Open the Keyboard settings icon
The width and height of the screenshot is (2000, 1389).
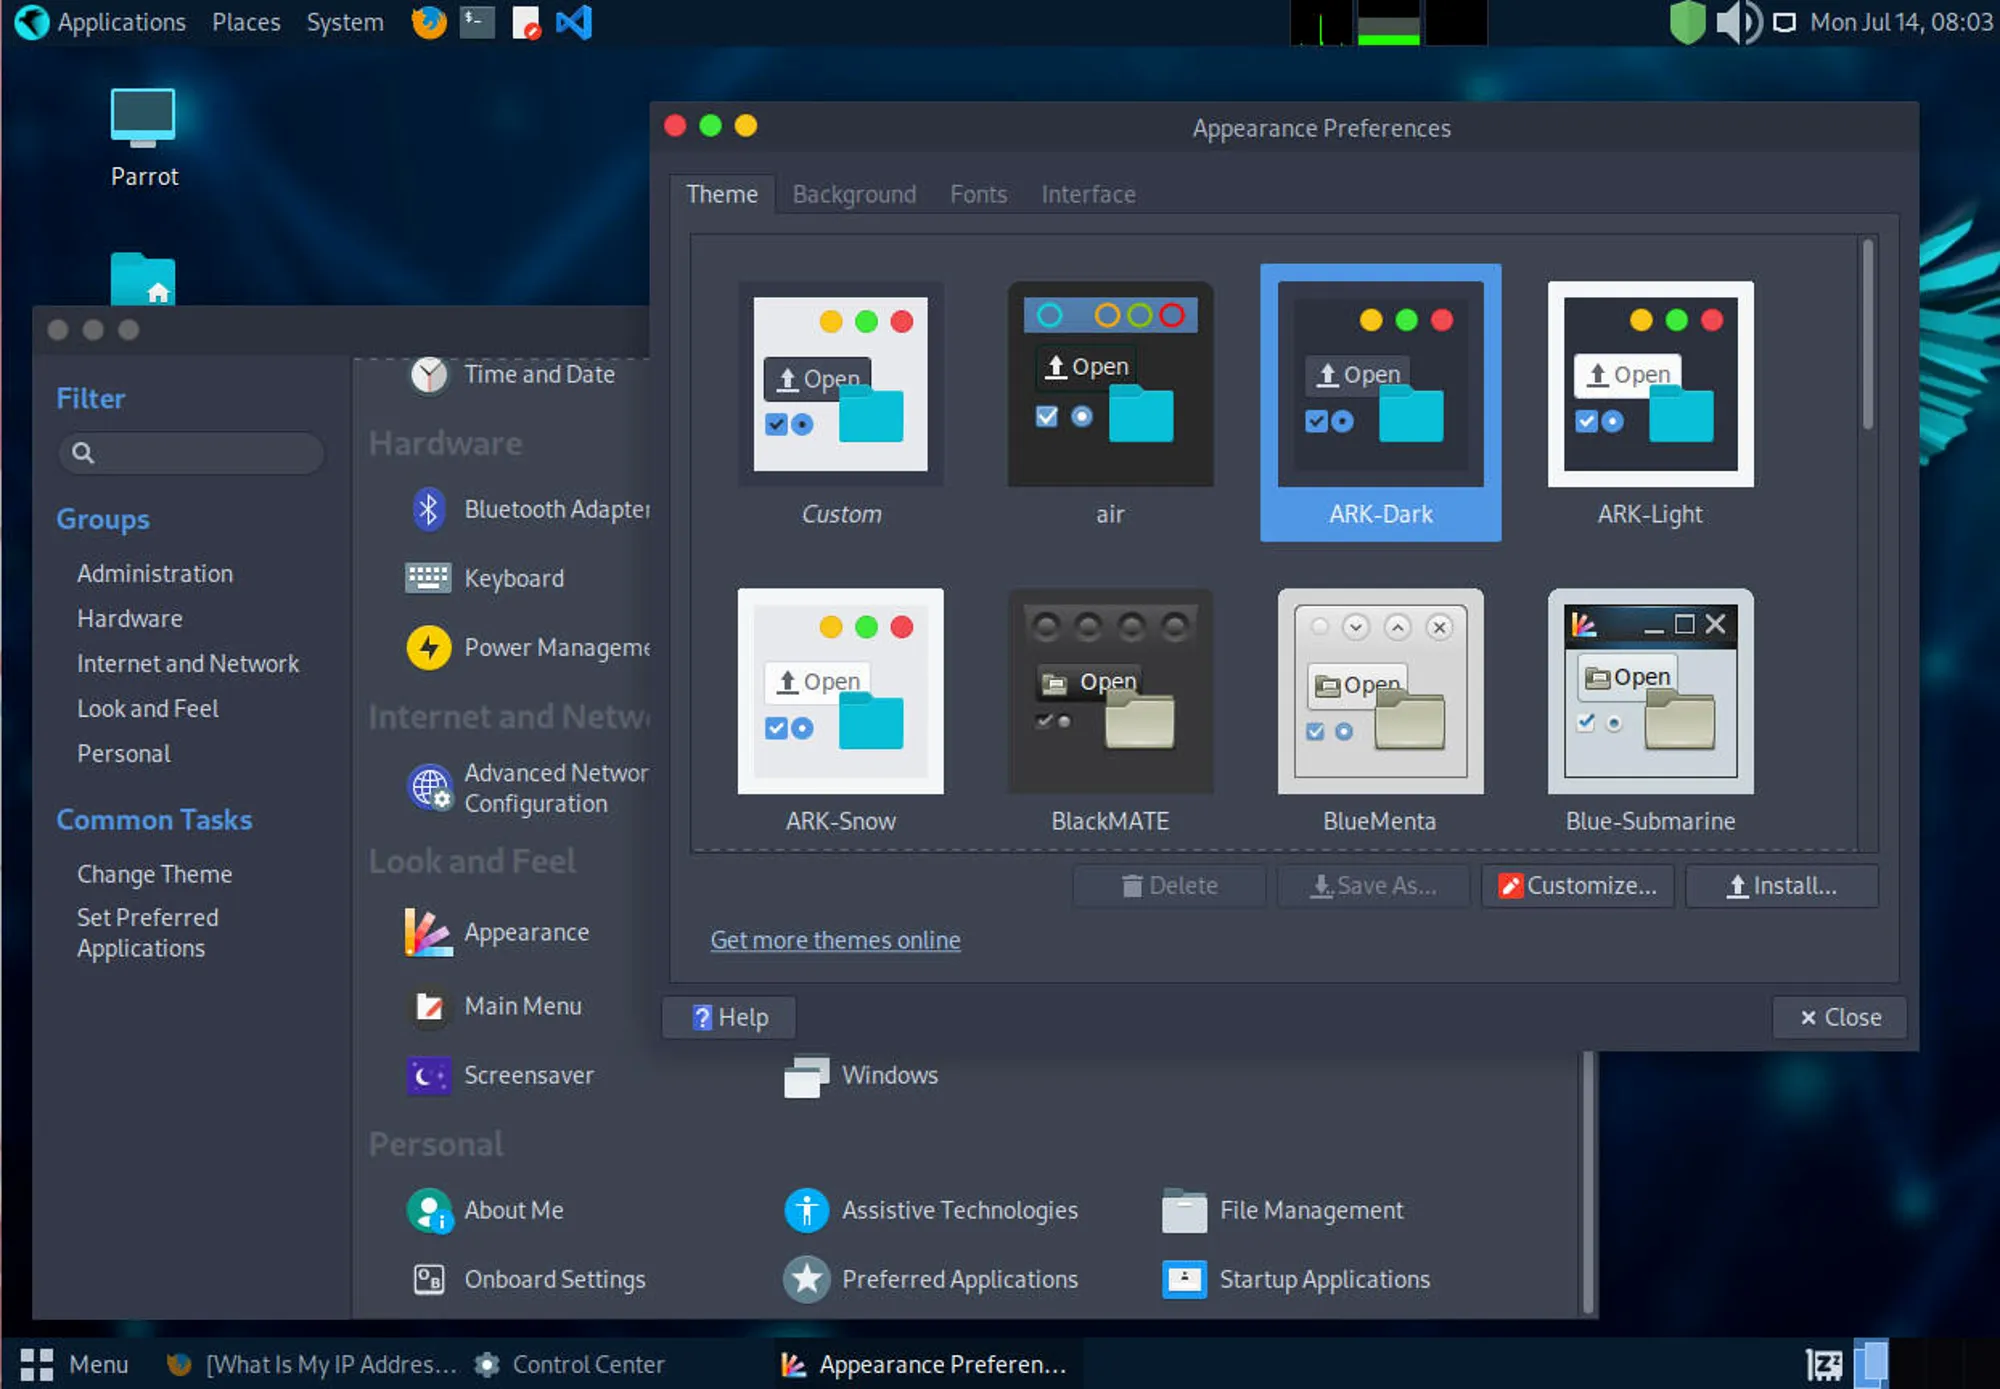(x=428, y=578)
